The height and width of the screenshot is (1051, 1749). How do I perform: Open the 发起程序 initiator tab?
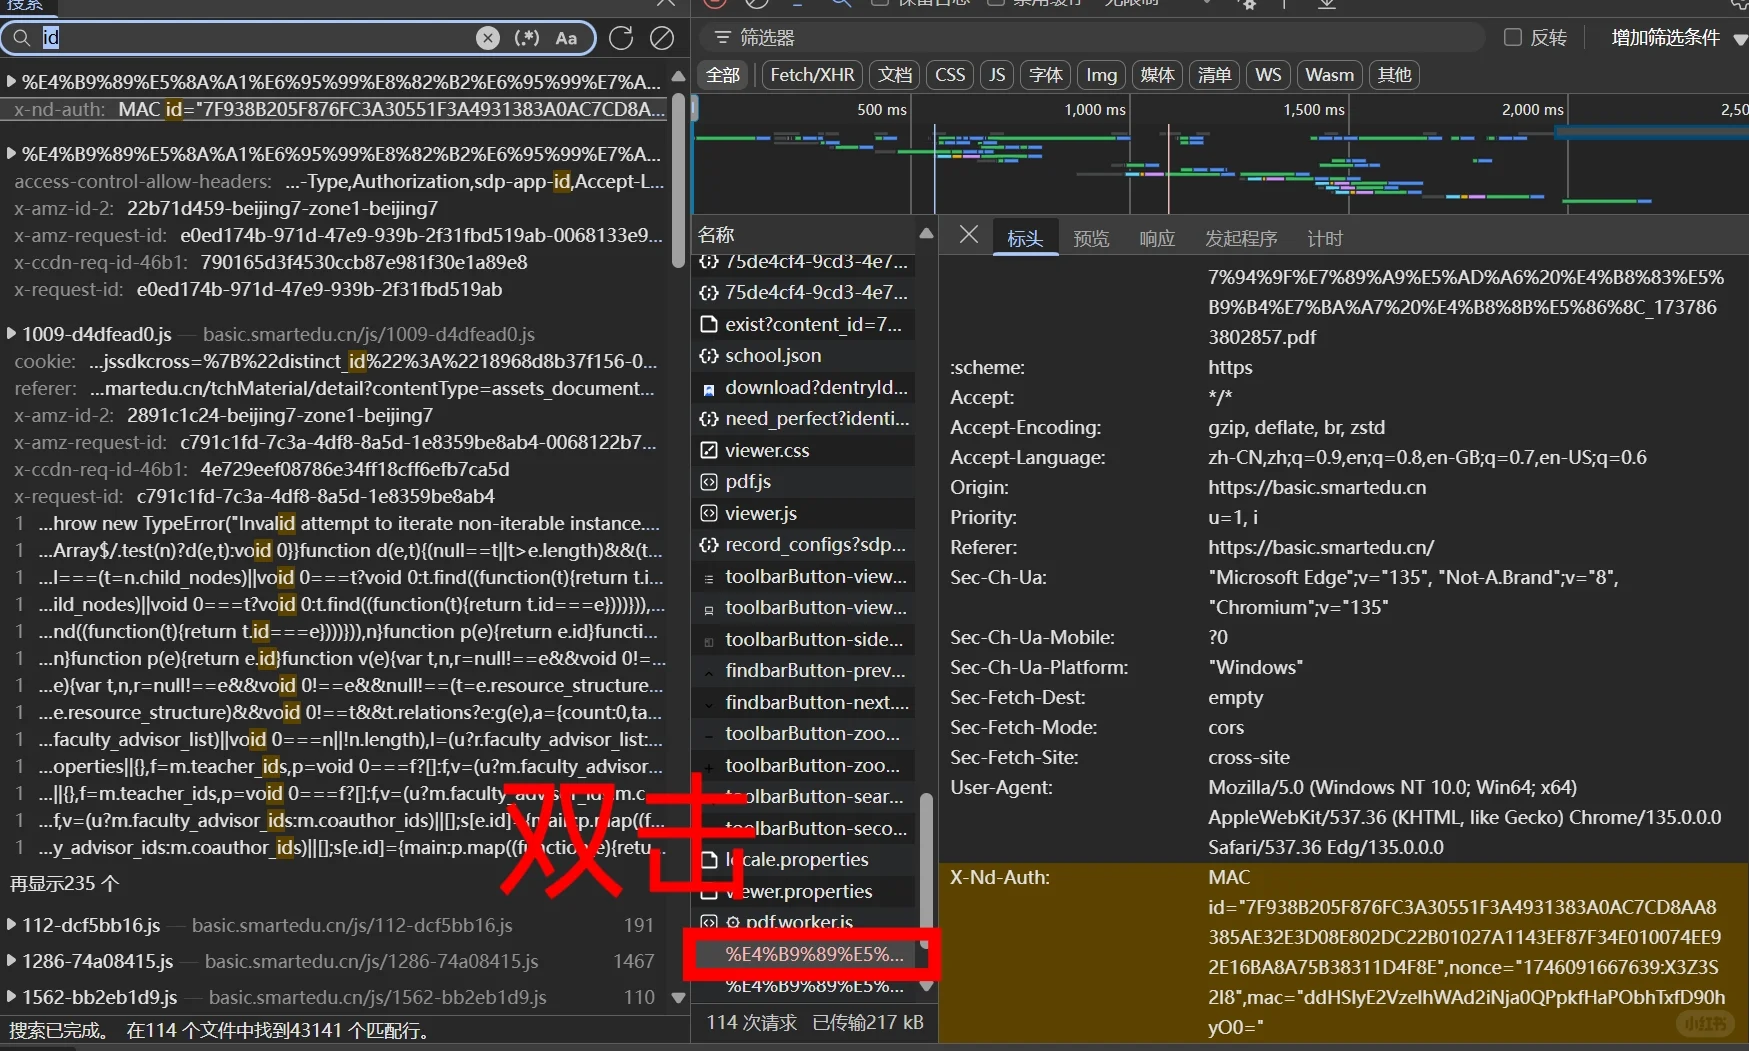point(1241,238)
